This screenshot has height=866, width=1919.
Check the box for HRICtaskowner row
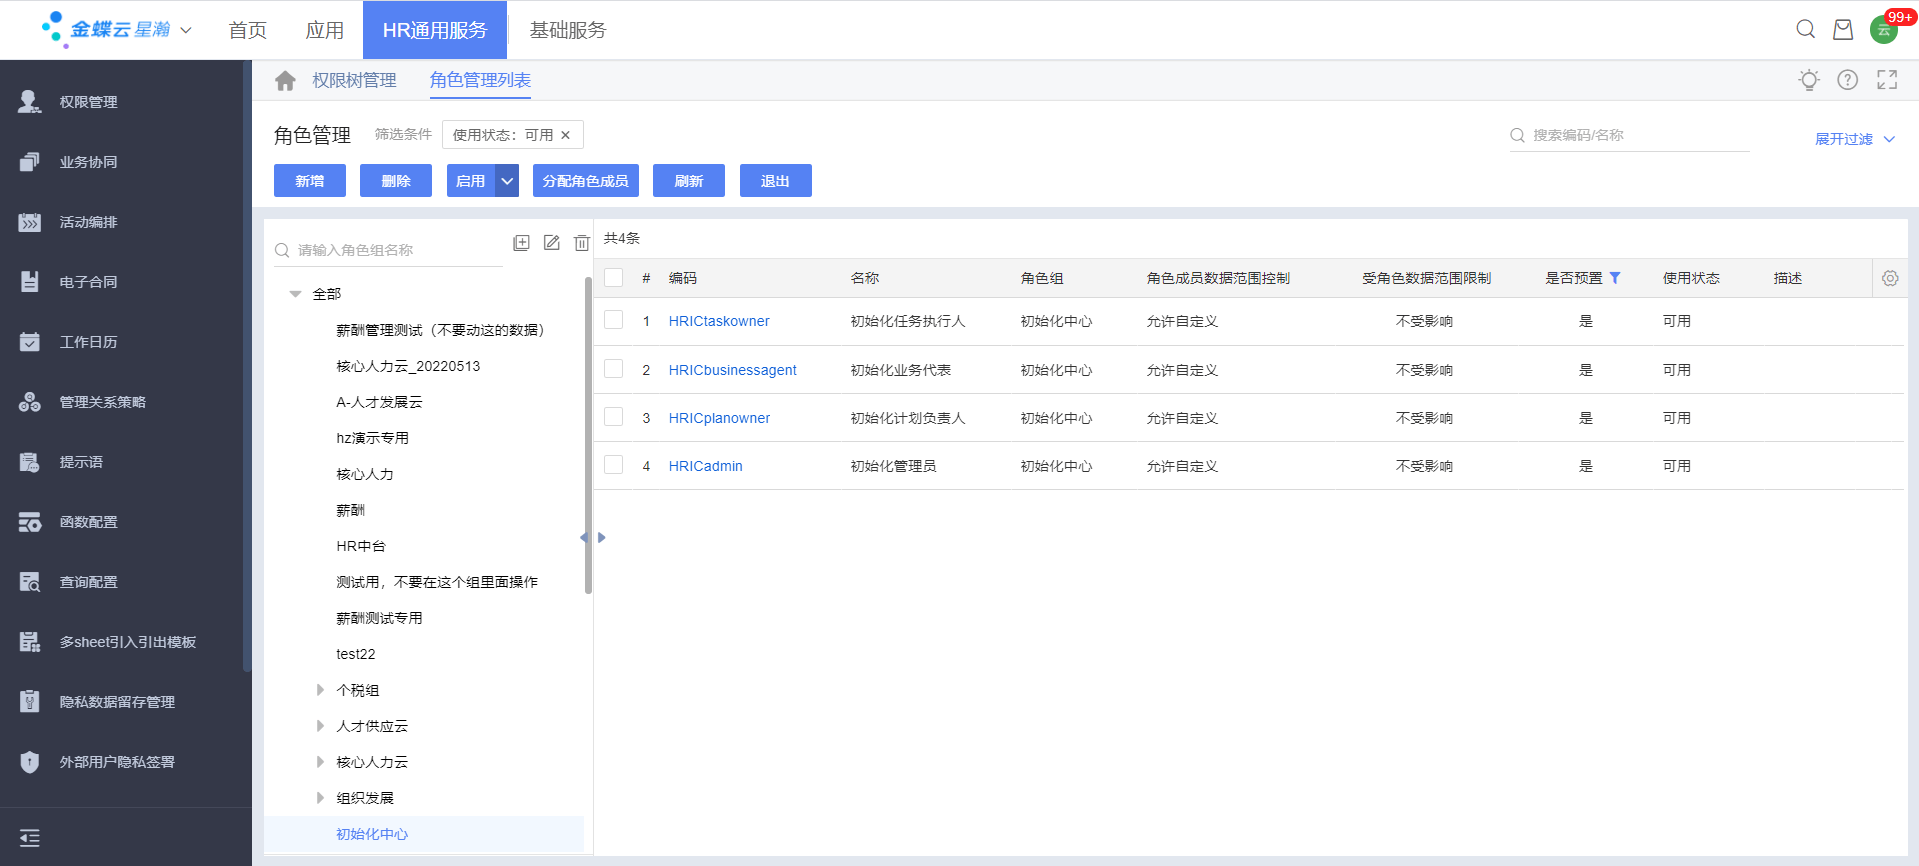tap(614, 320)
